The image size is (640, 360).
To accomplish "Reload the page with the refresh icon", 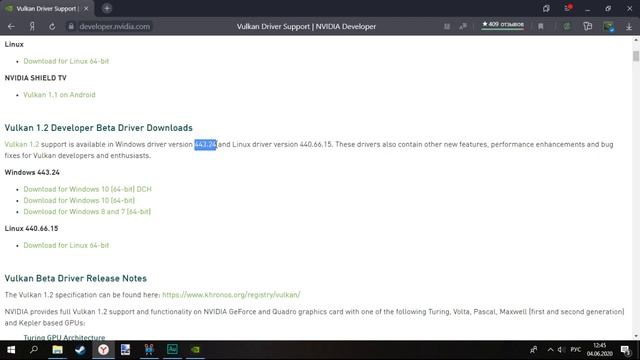I will click(52, 27).
